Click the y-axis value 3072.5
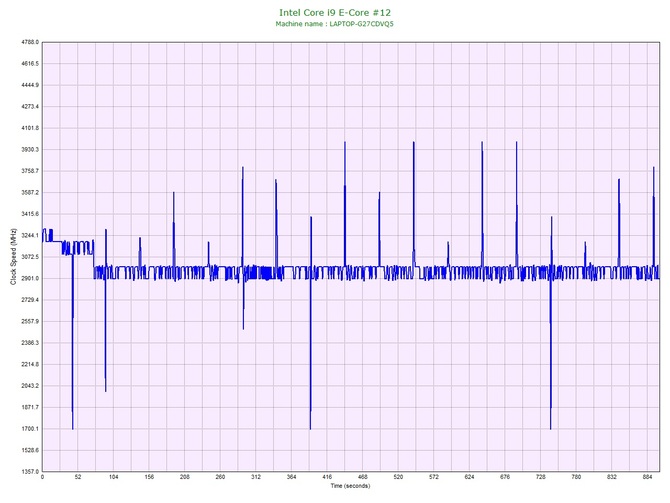Image resolution: width=670 pixels, height=503 pixels. click(30, 257)
